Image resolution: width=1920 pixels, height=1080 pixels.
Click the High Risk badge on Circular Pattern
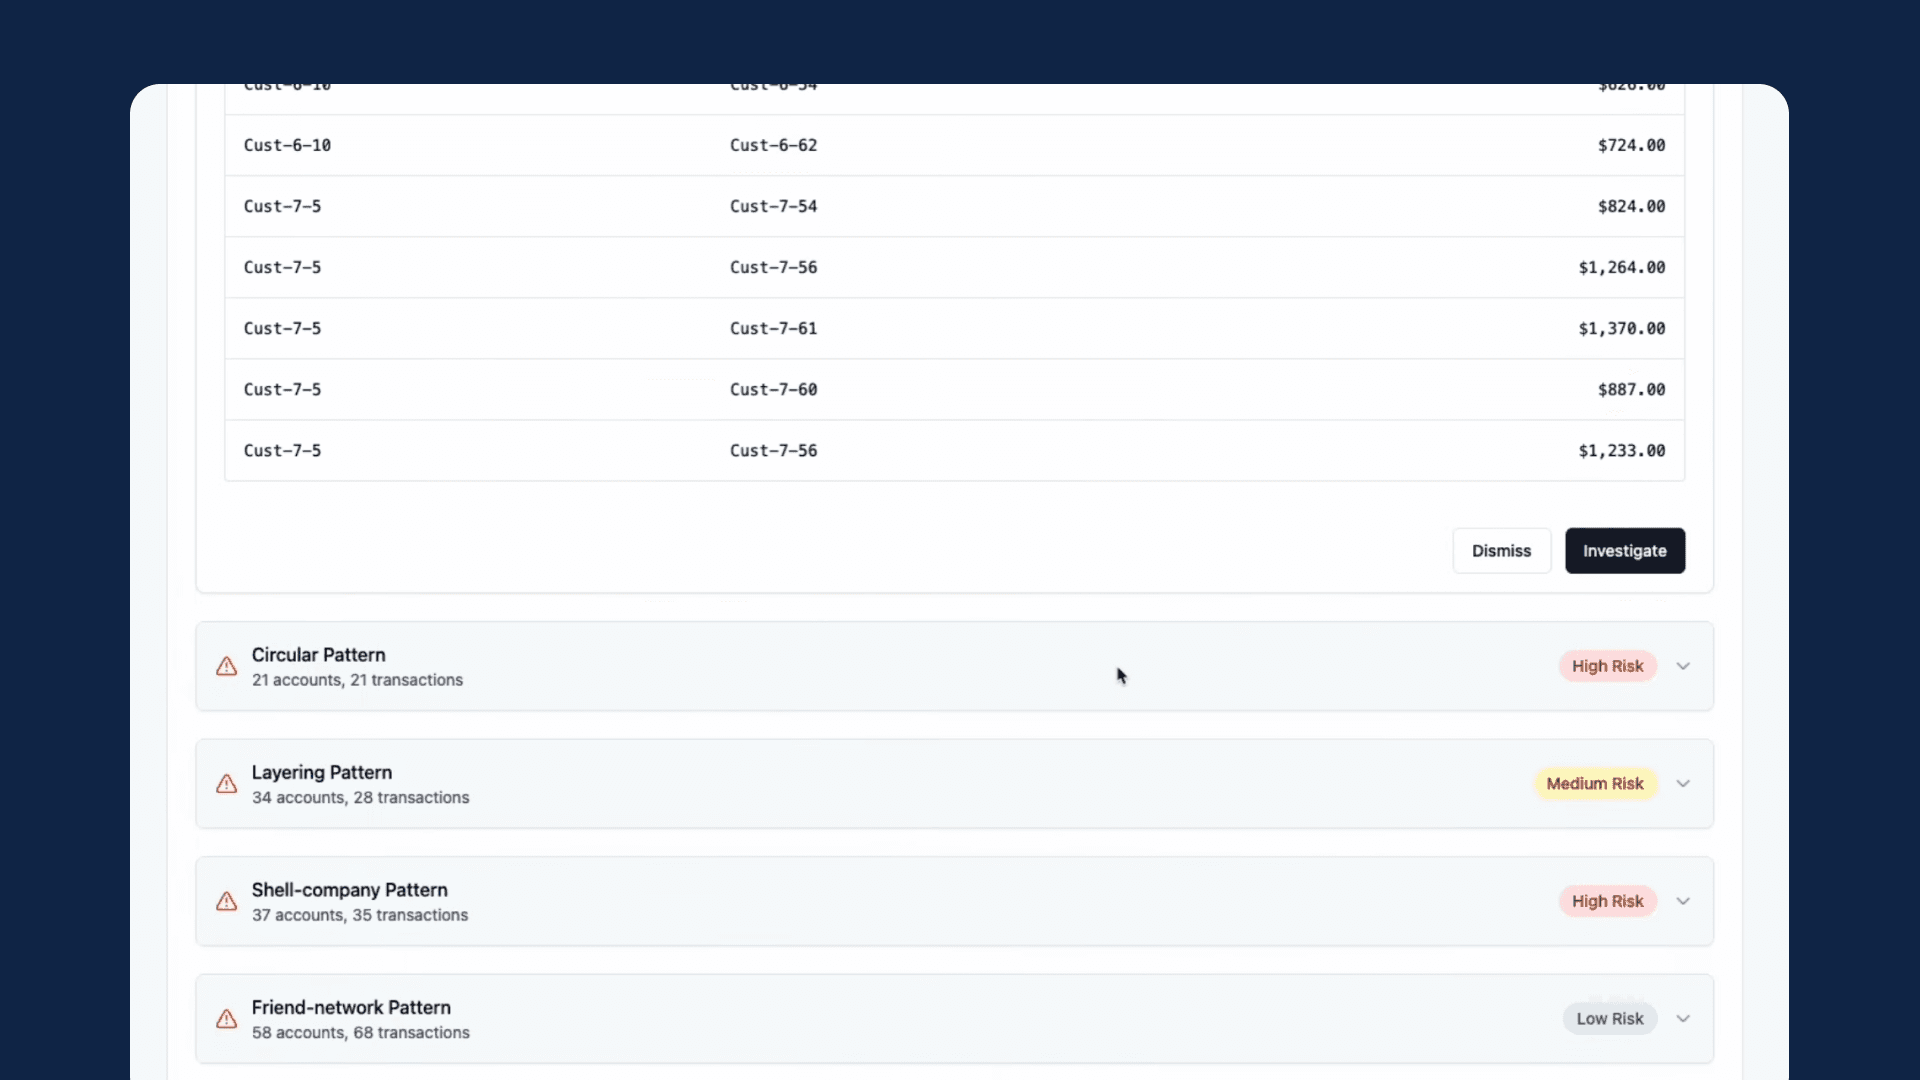(x=1607, y=667)
